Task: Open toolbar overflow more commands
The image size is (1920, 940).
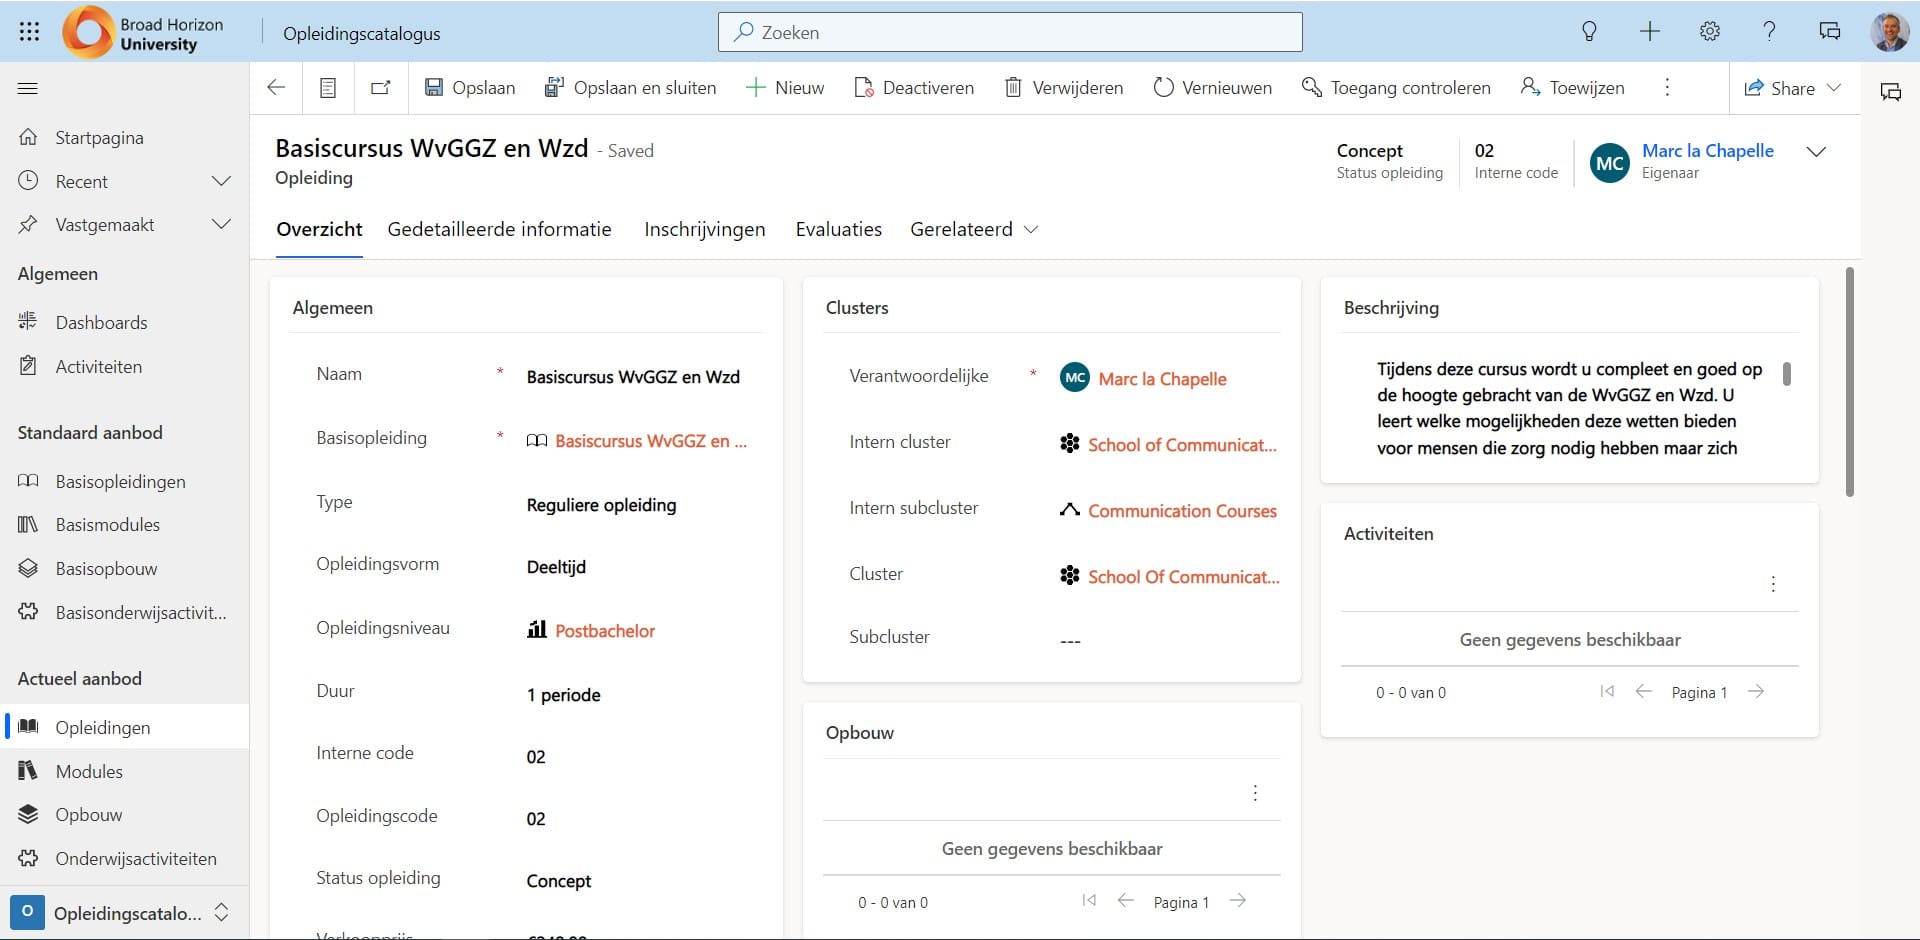Action: (1667, 88)
